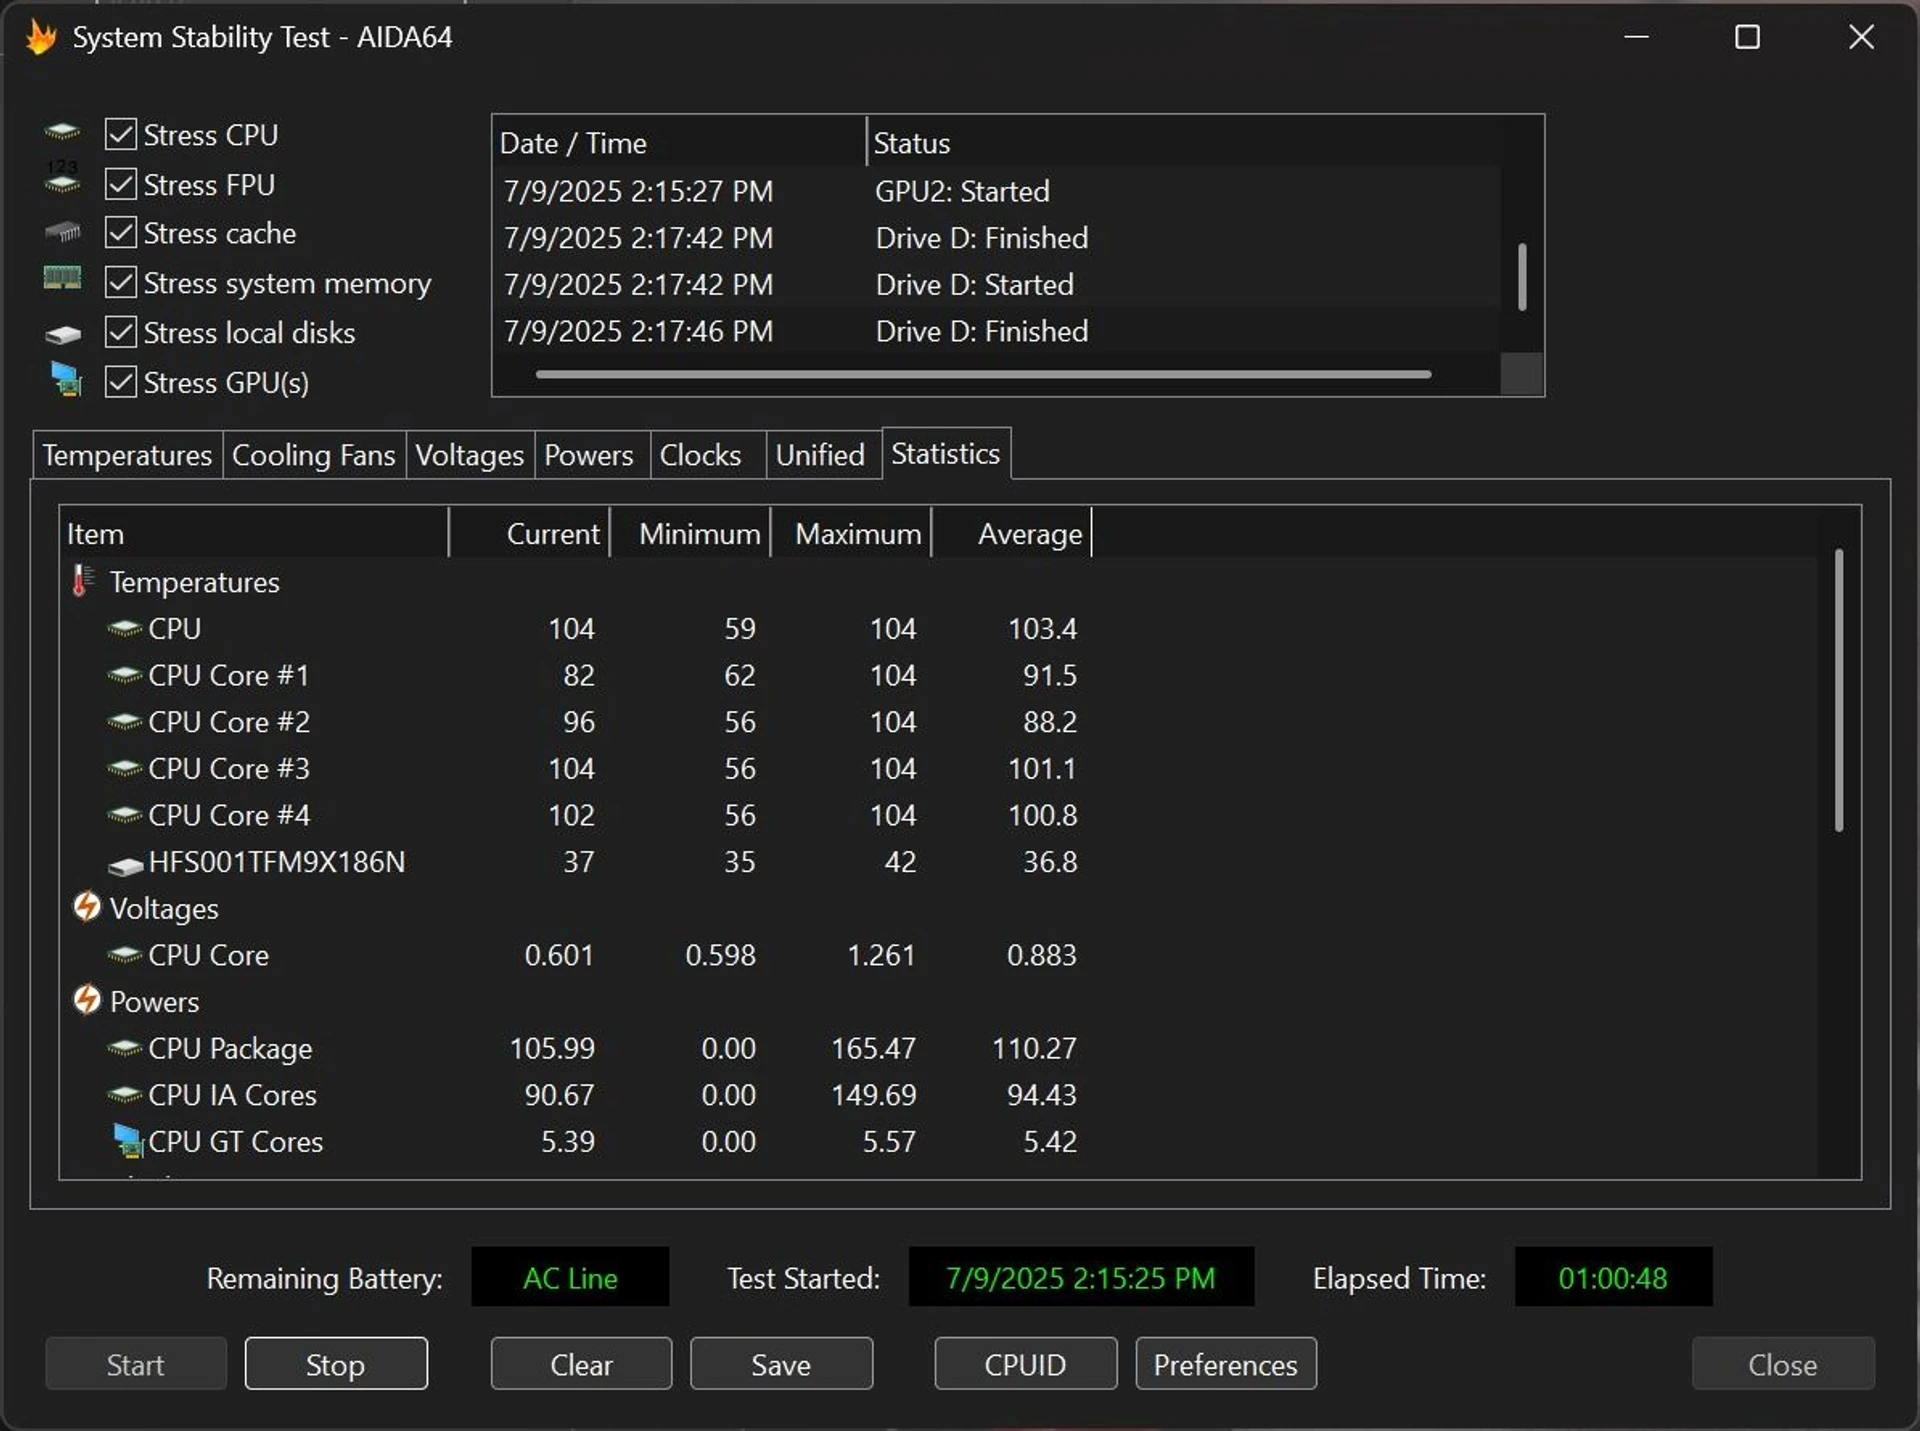
Task: Select the 'GPU2: Started' log entry
Action: tap(998, 191)
